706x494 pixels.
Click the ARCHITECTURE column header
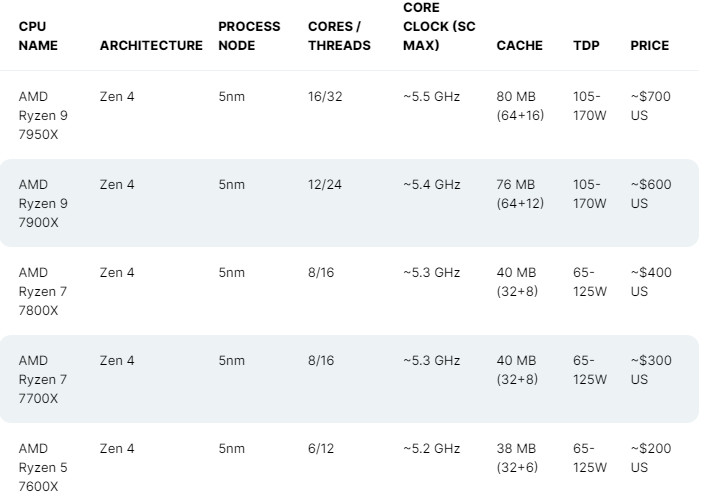[151, 45]
